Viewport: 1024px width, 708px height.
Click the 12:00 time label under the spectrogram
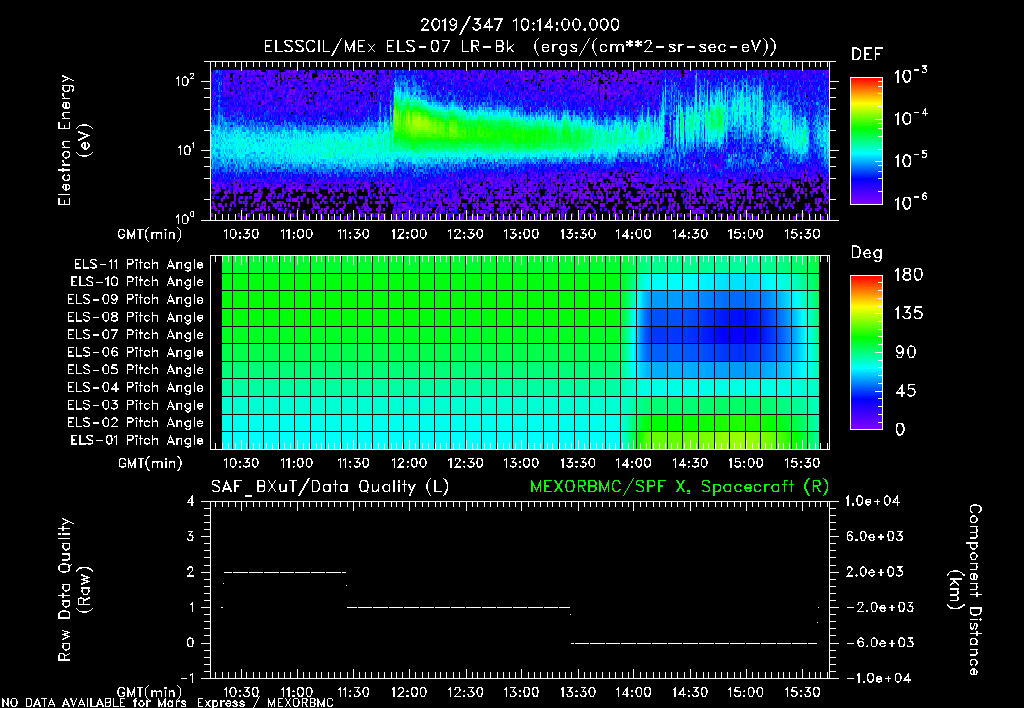click(x=409, y=234)
